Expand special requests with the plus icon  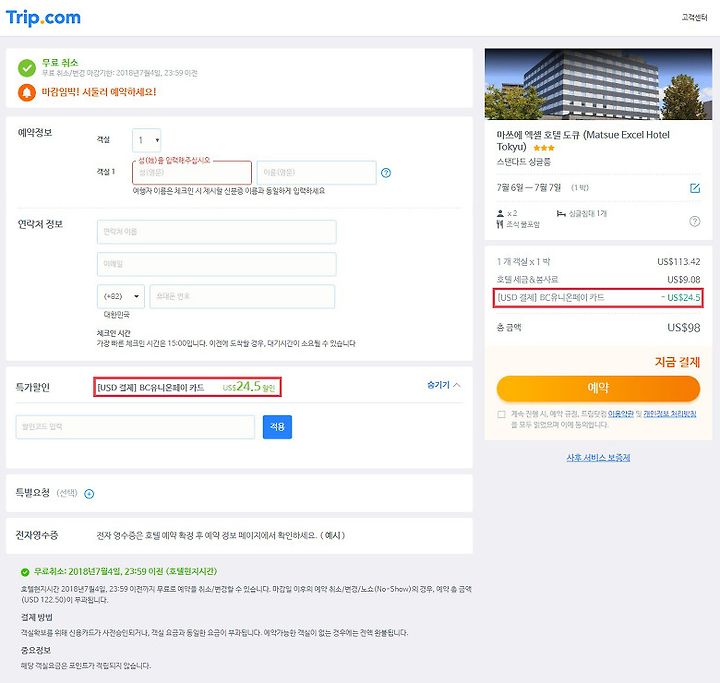[x=89, y=494]
